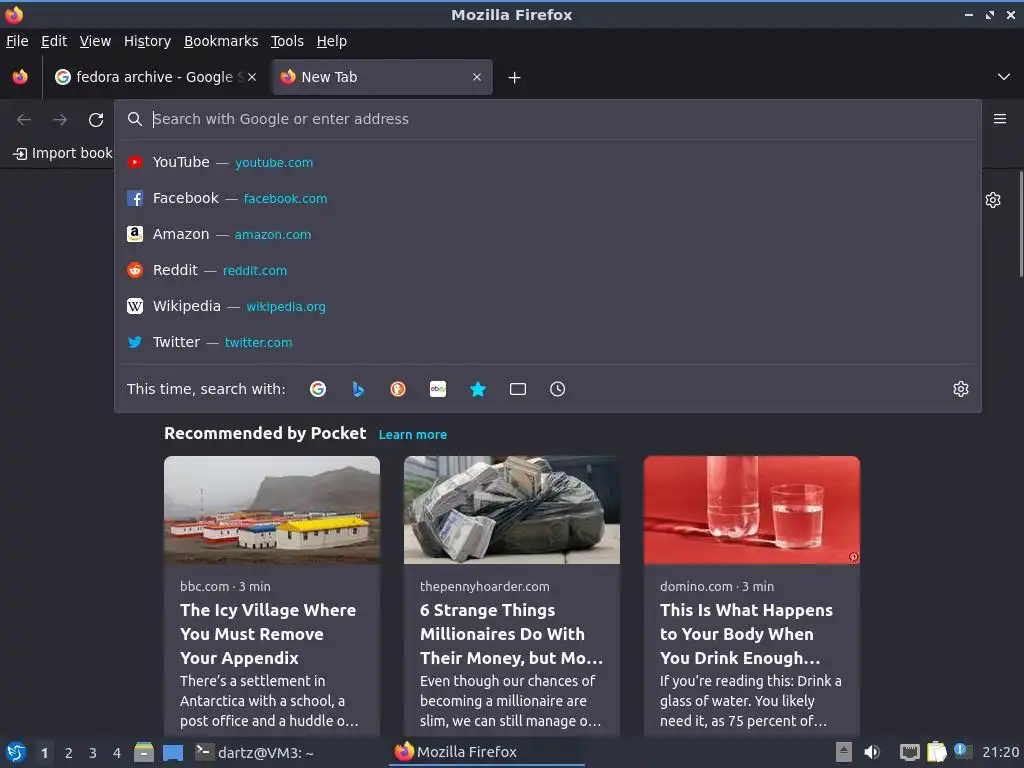
Task: Click Amazon favicon in suggestions
Action: coord(135,234)
